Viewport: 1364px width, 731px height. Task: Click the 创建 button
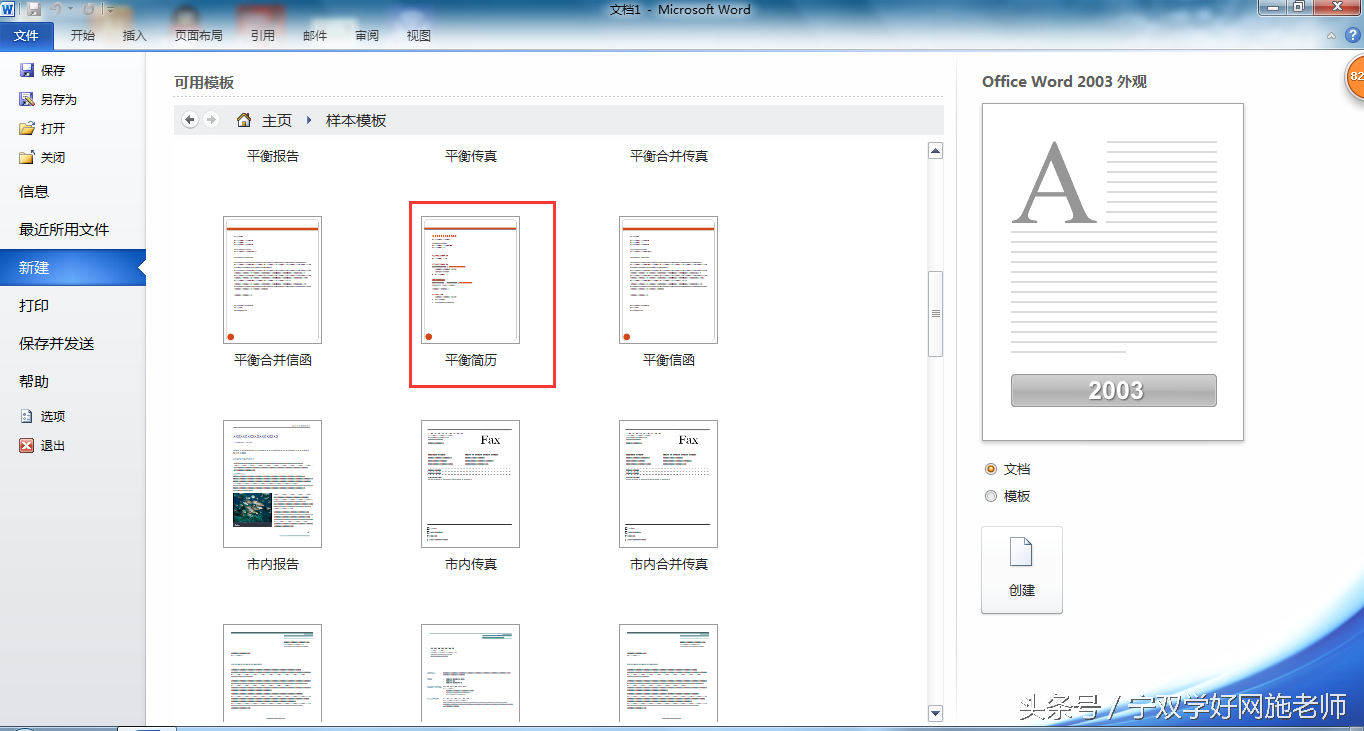tap(1021, 570)
